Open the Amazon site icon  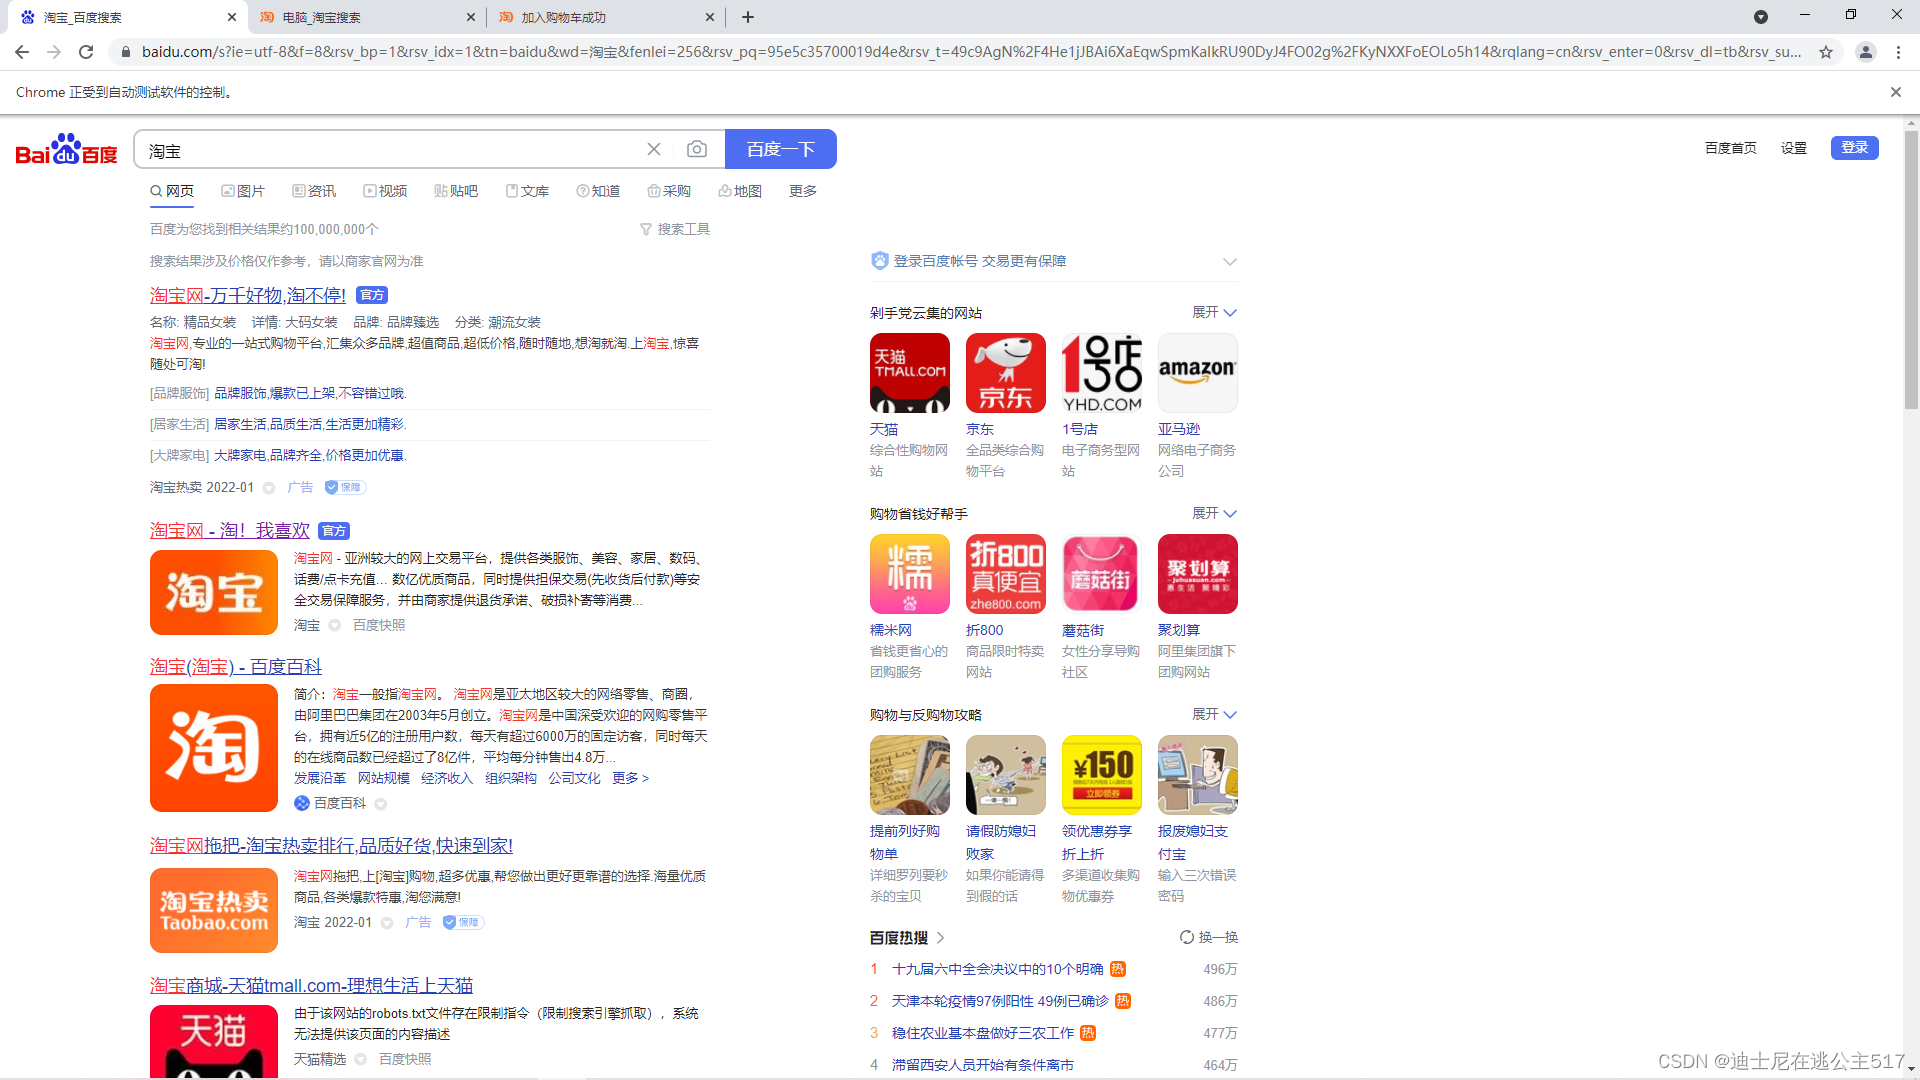point(1197,373)
